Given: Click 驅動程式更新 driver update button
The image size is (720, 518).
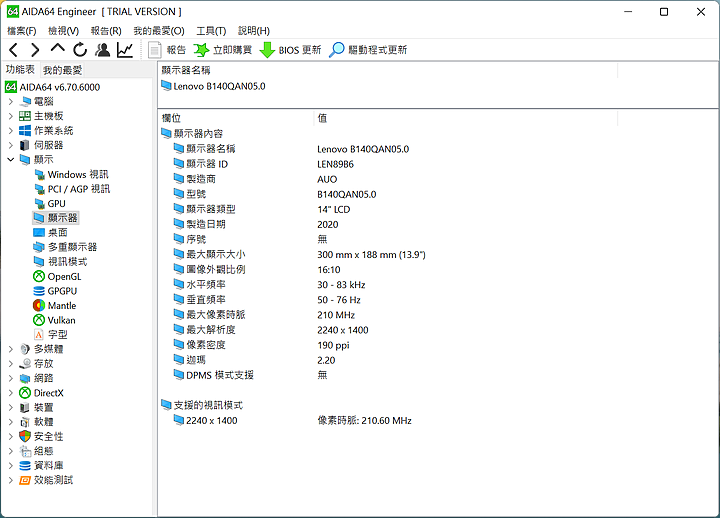Looking at the screenshot, I should tap(368, 50).
